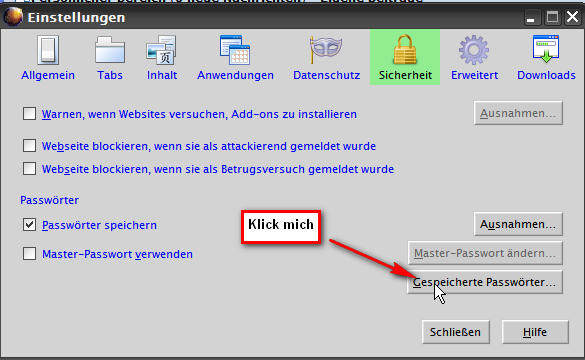Image resolution: width=585 pixels, height=360 pixels.
Task: Select the Anwendungen applications icon
Action: (x=235, y=50)
